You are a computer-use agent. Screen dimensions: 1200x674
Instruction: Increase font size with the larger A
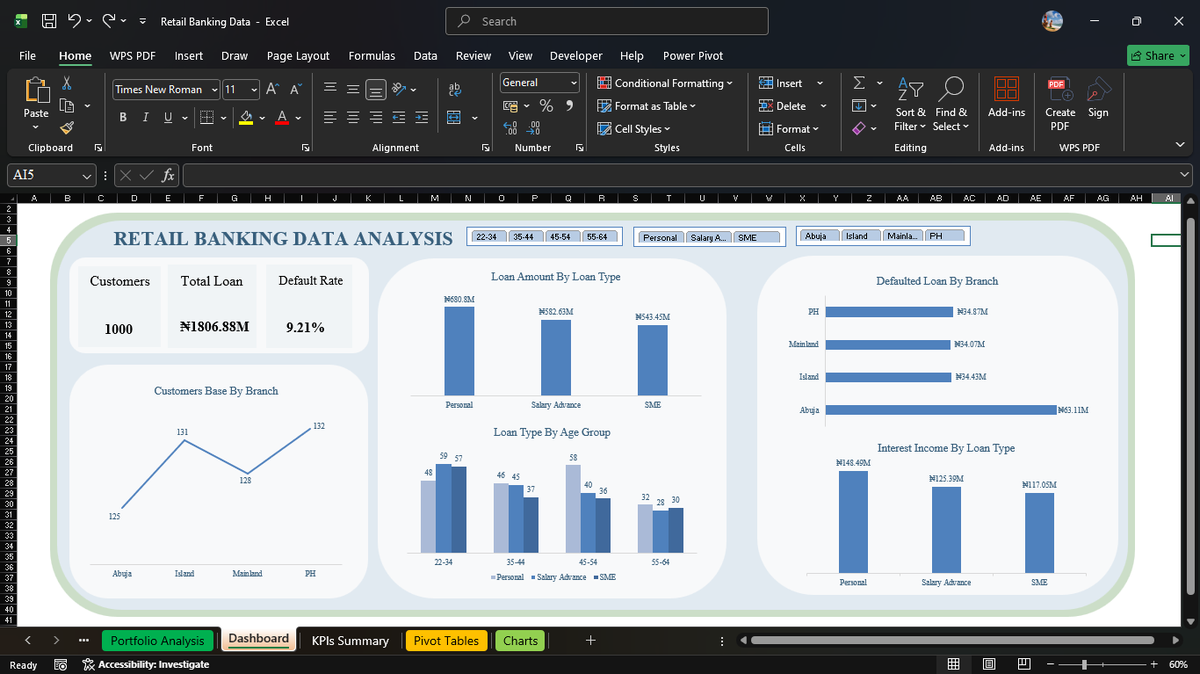click(273, 89)
